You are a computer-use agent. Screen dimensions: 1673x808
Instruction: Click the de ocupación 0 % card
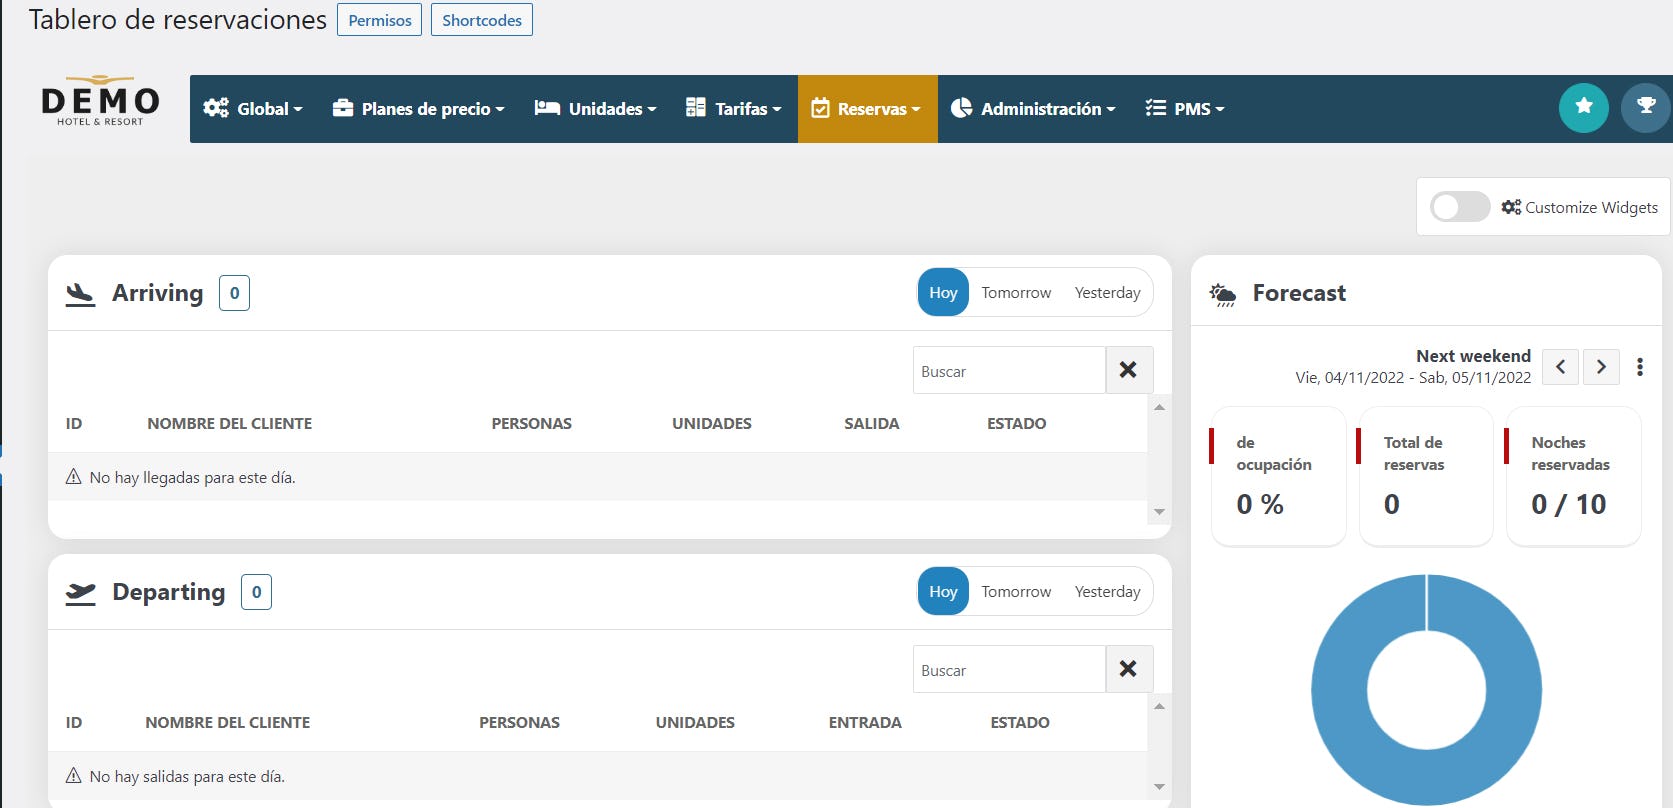point(1278,476)
